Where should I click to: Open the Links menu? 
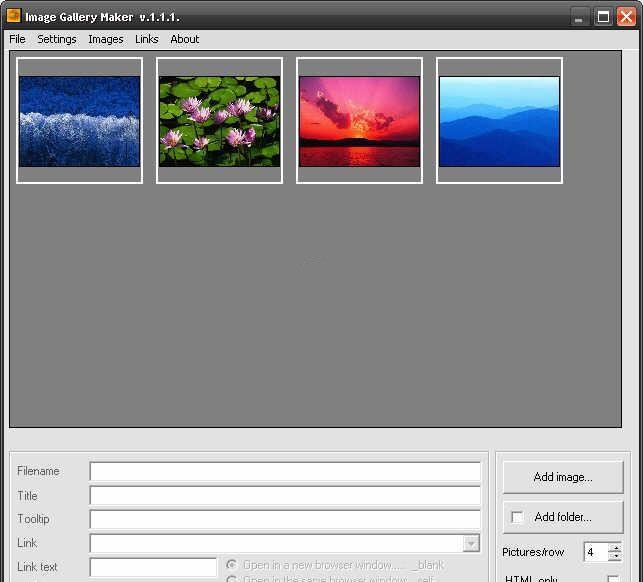point(147,39)
